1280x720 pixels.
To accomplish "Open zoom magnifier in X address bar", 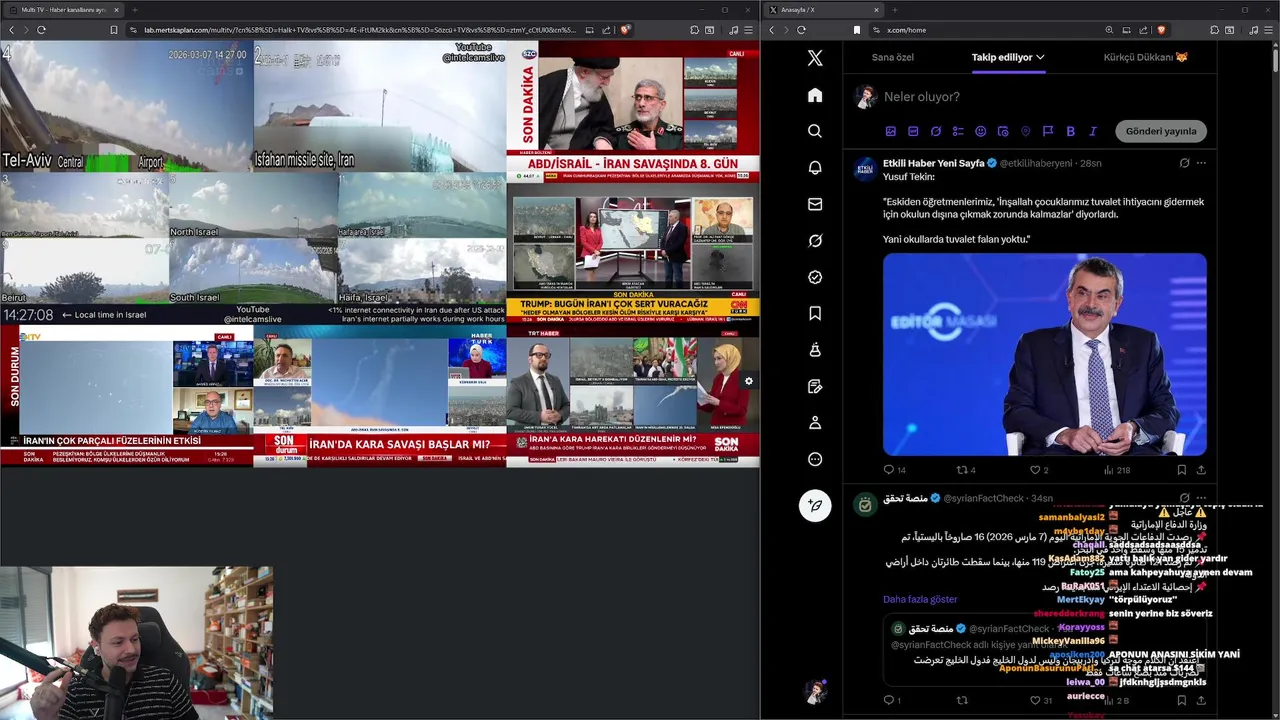I will click(1109, 30).
